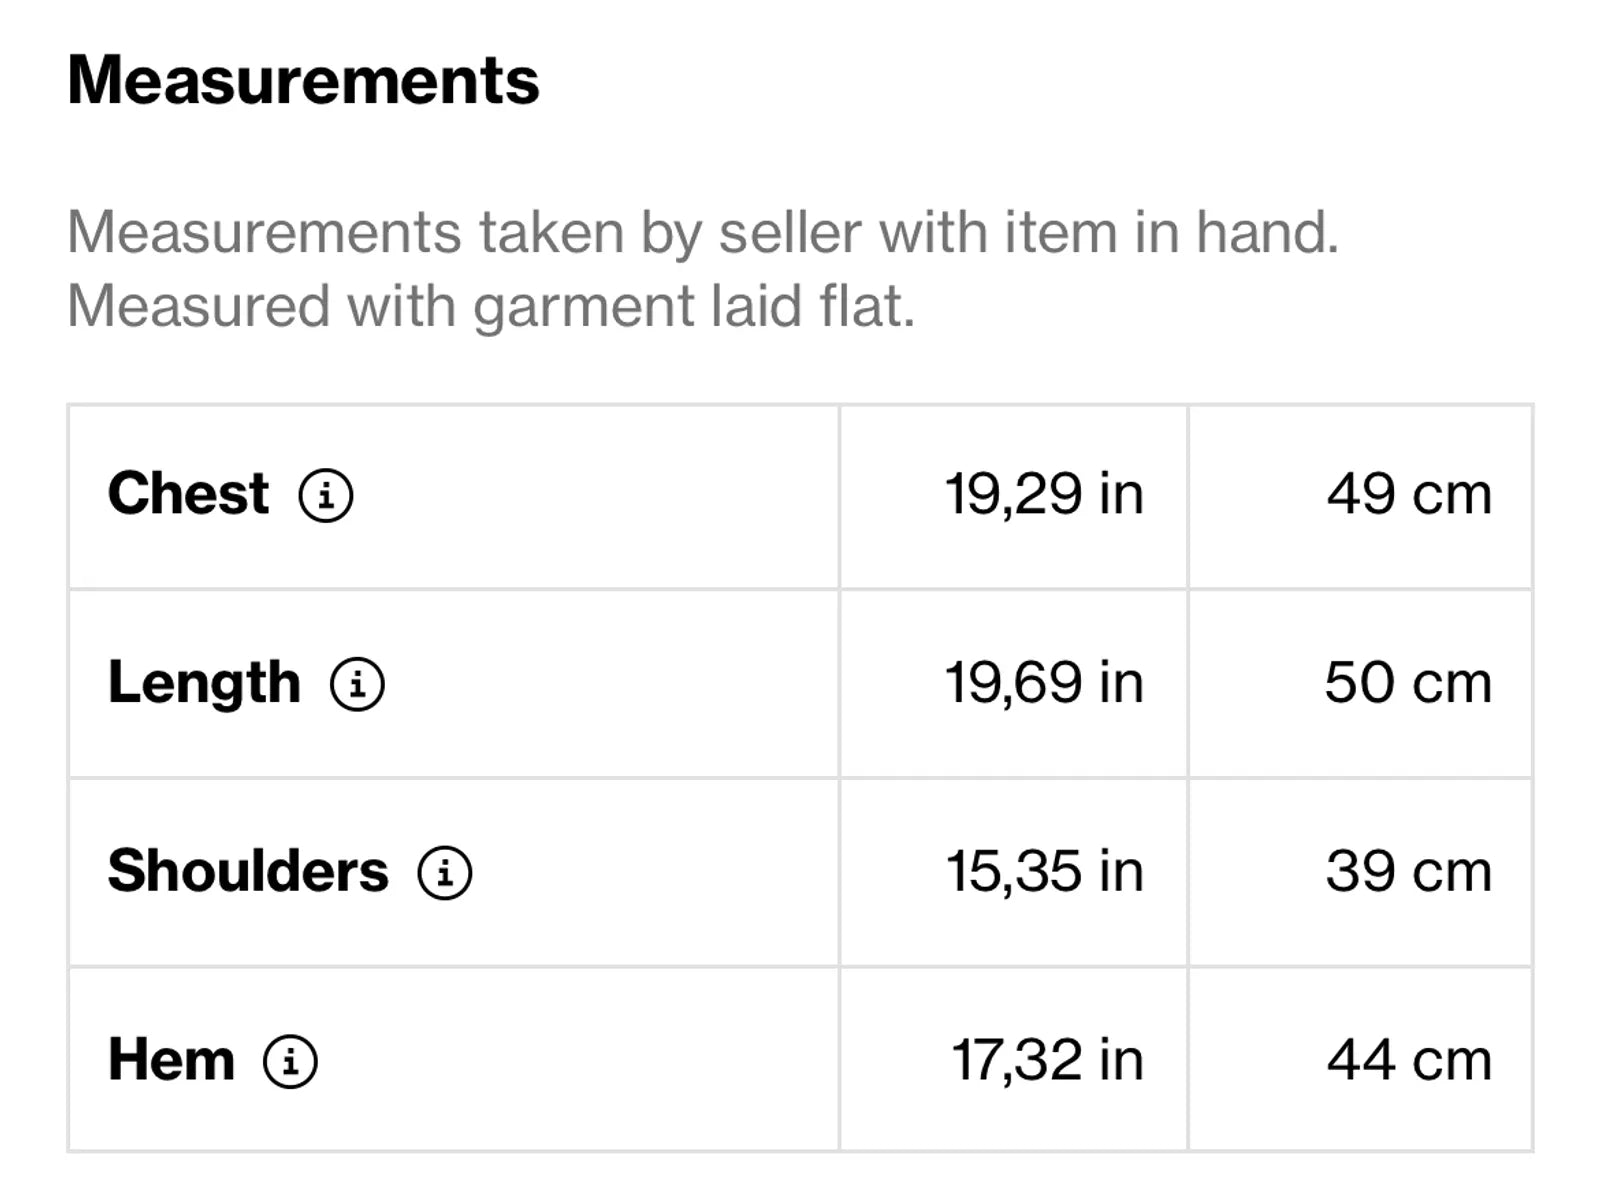Select the Chest row label

tap(188, 494)
